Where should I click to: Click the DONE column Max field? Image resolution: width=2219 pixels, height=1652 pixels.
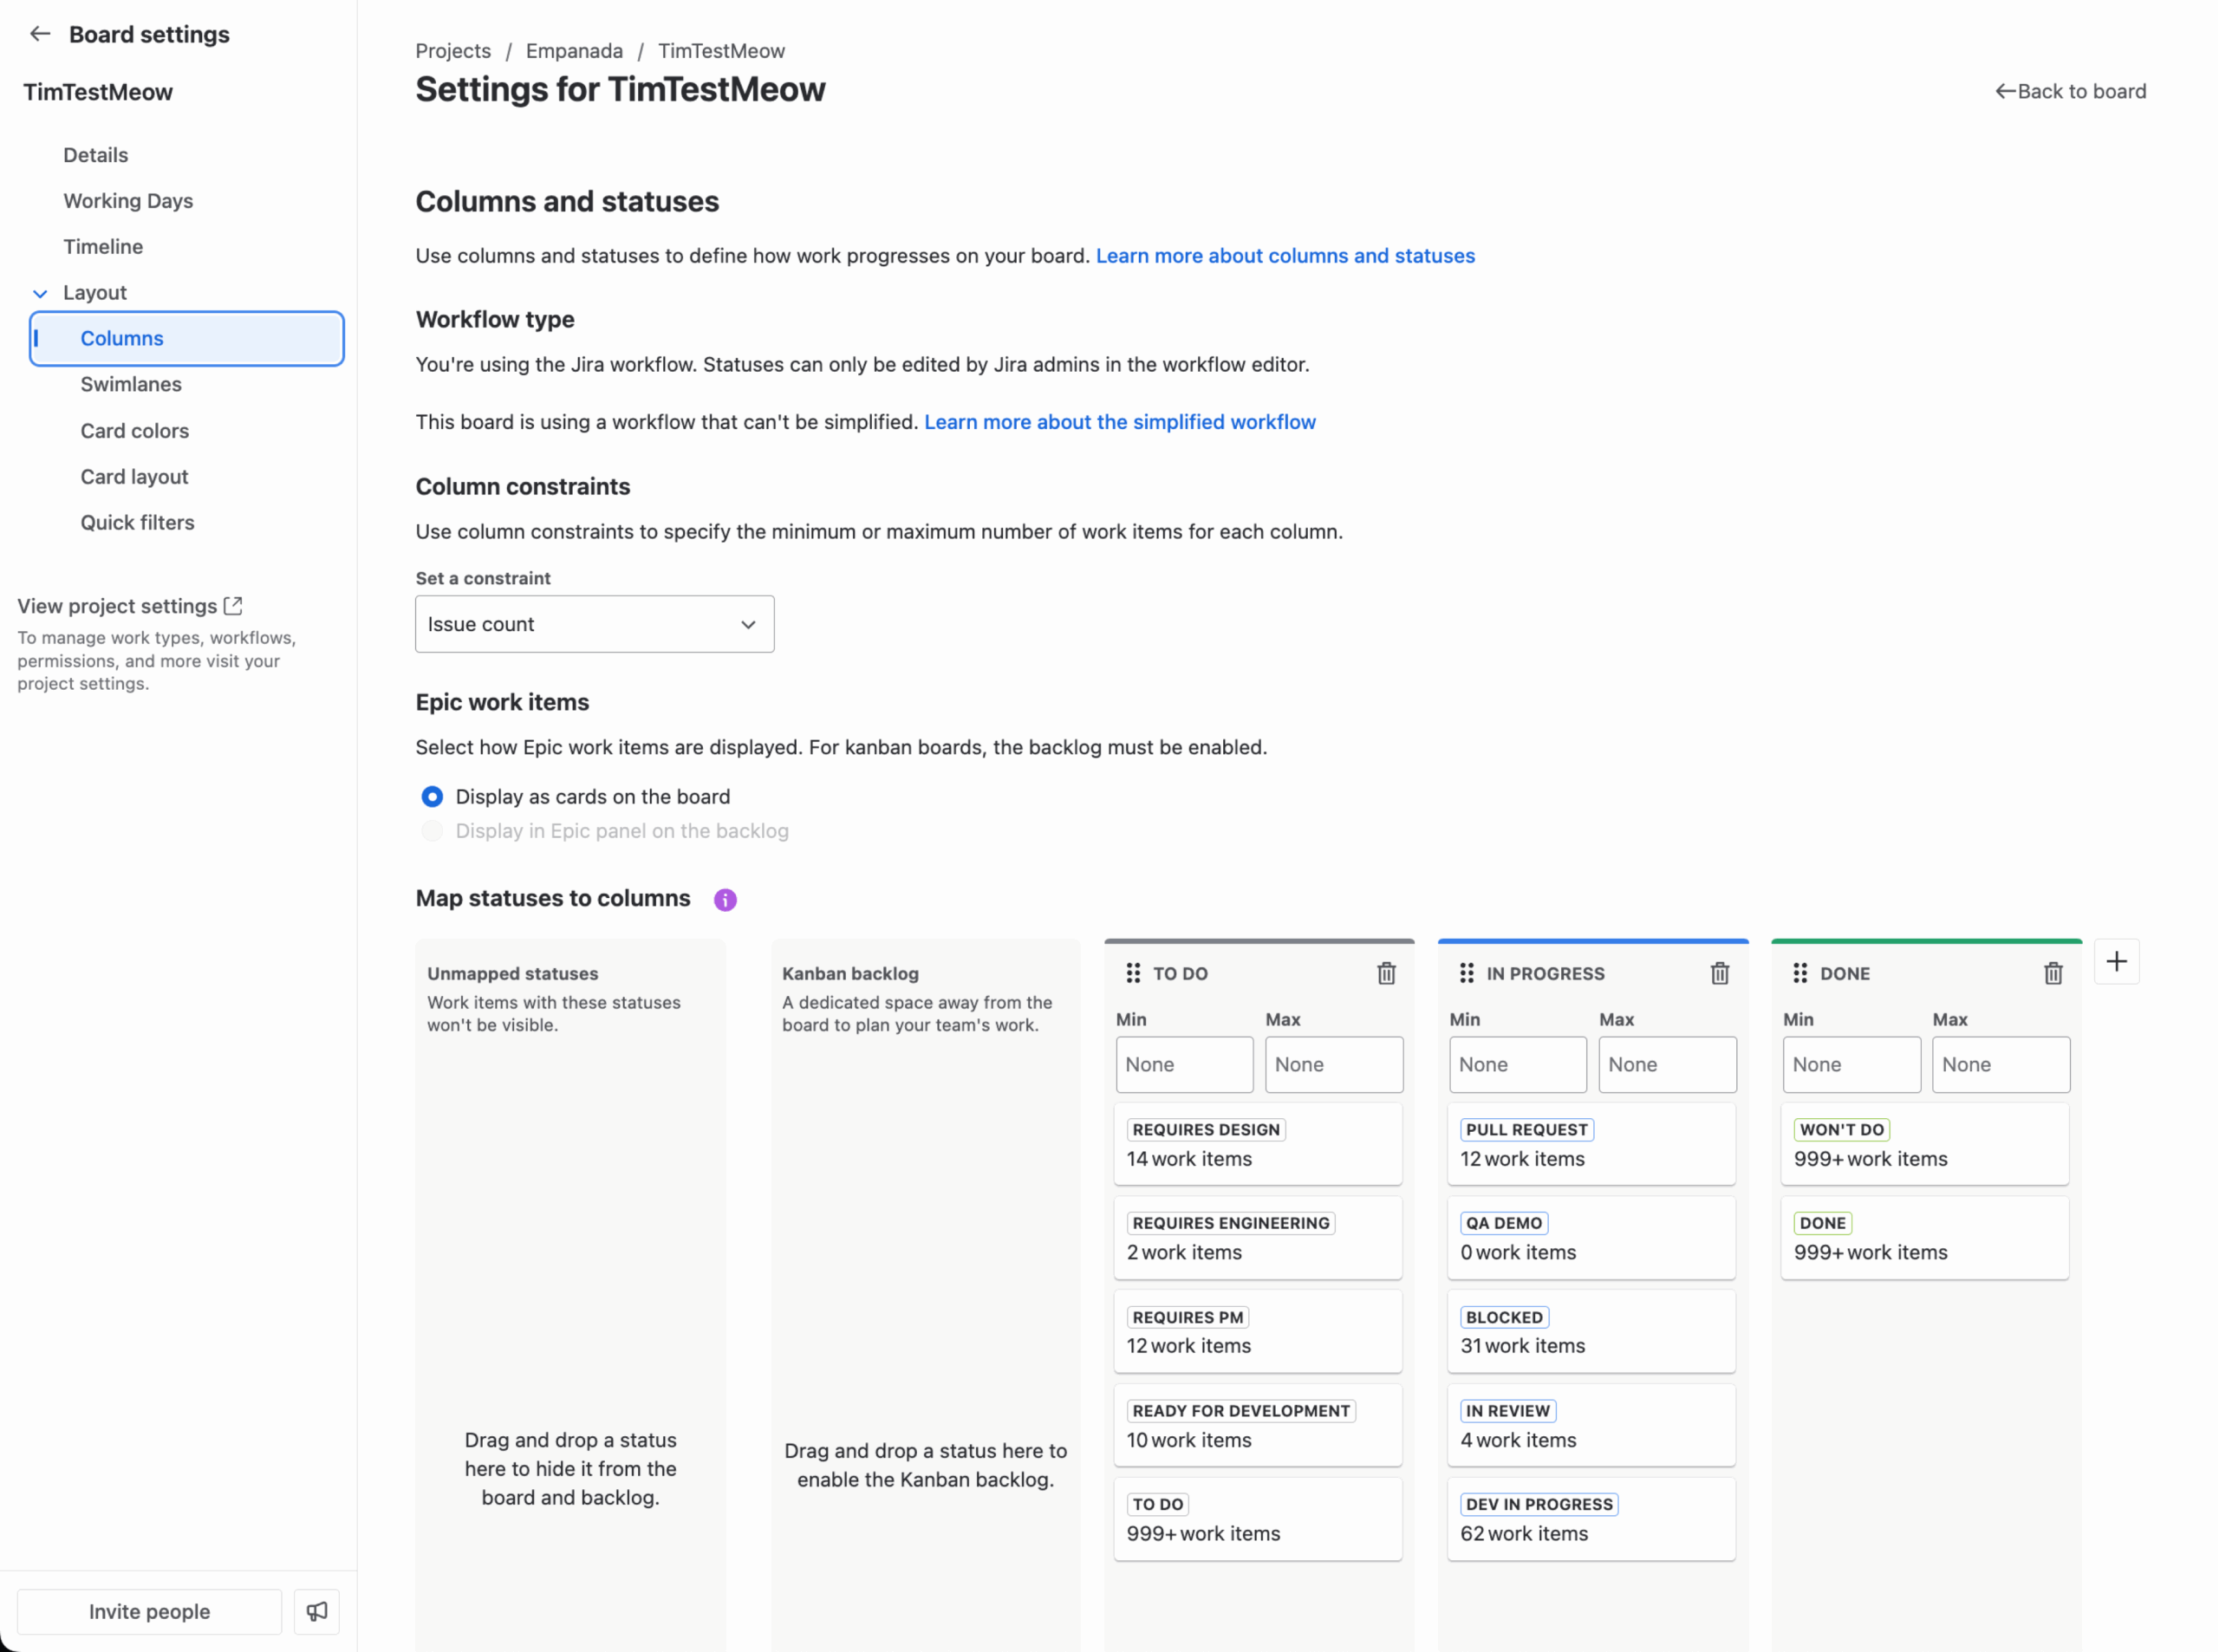coord(2000,1064)
